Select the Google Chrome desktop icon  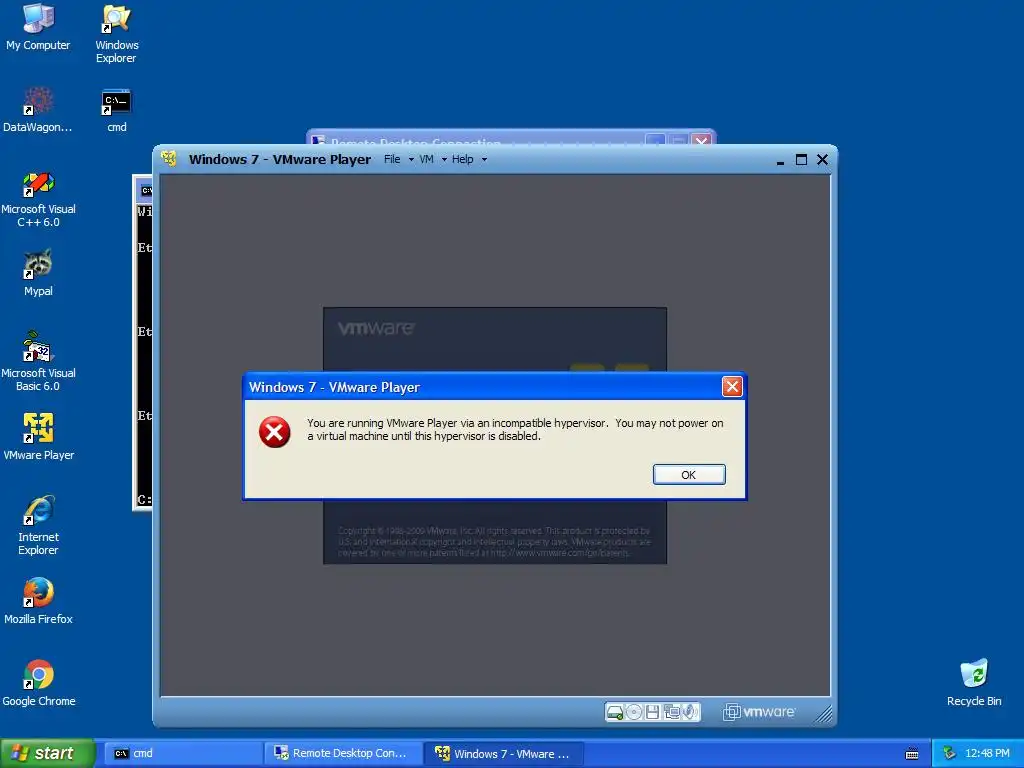coord(38,682)
